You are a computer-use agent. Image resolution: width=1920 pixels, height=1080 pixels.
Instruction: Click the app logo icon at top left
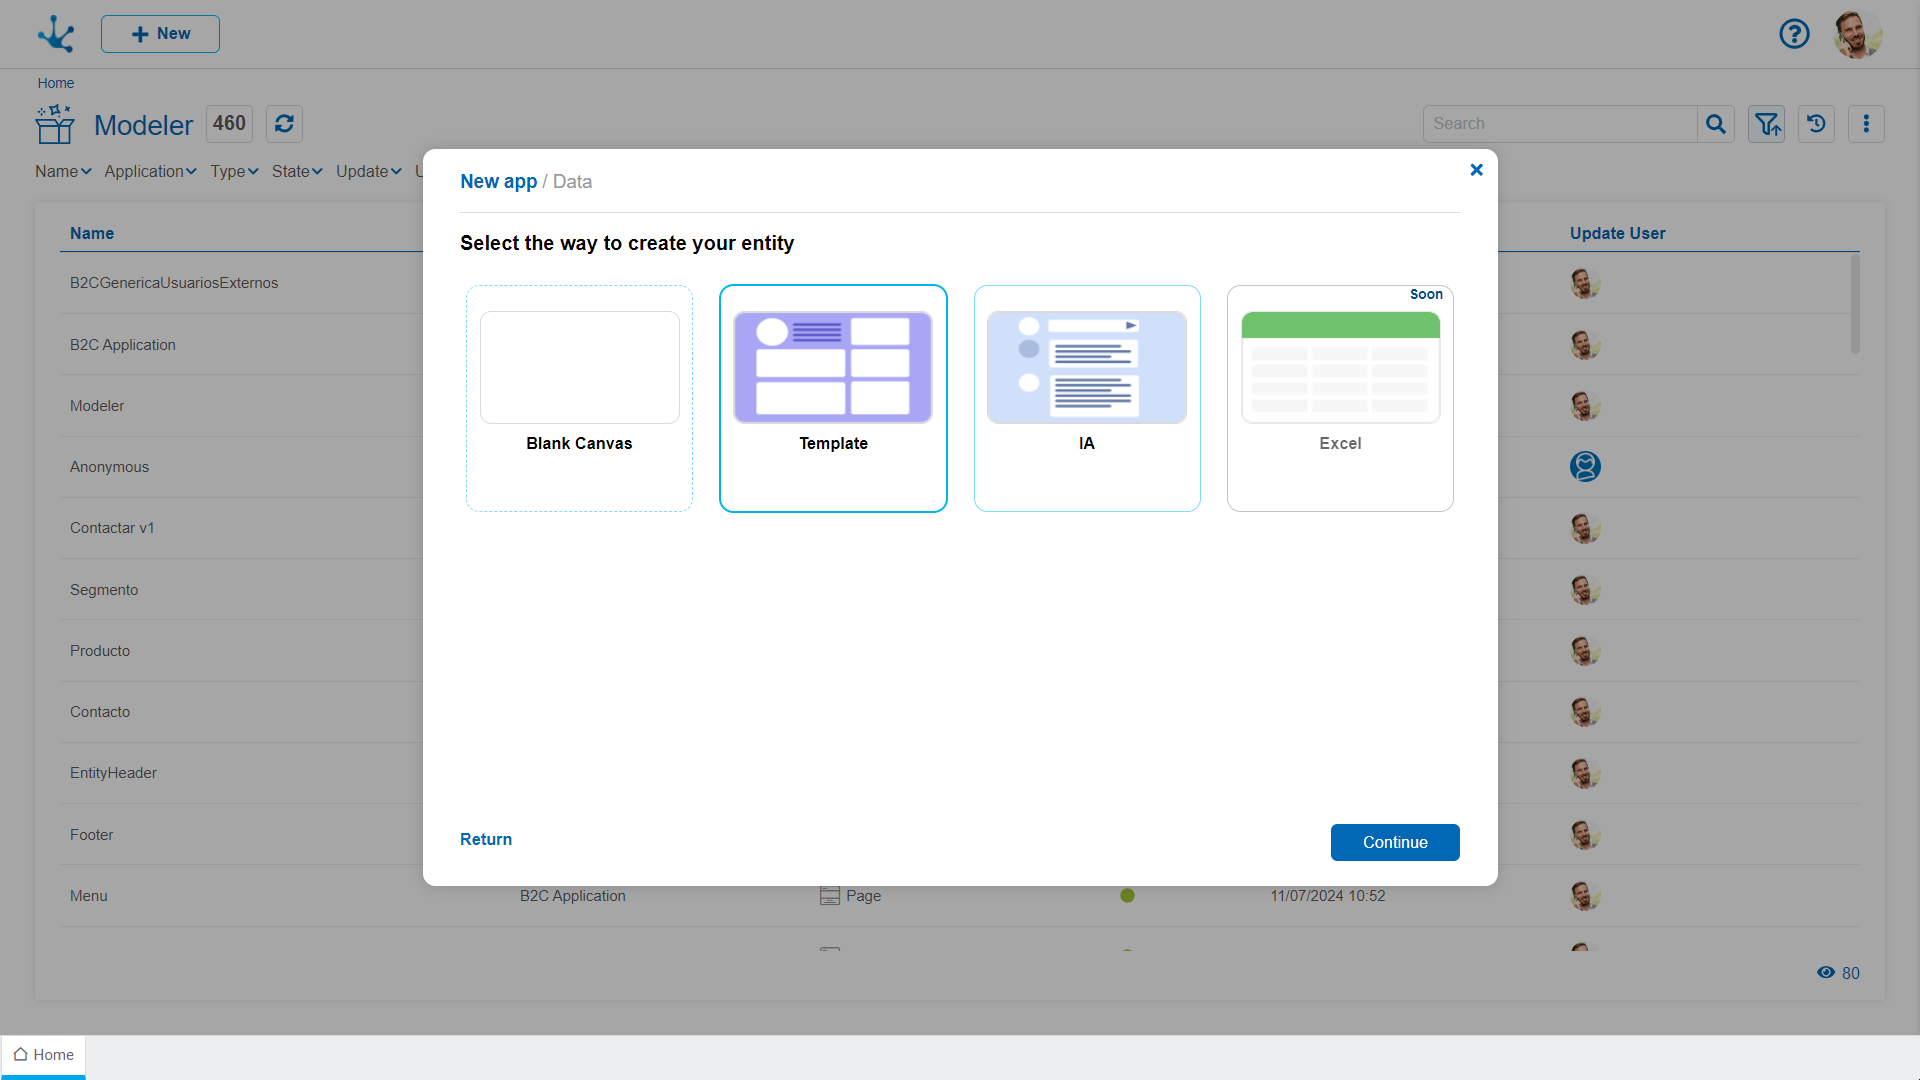click(x=56, y=34)
